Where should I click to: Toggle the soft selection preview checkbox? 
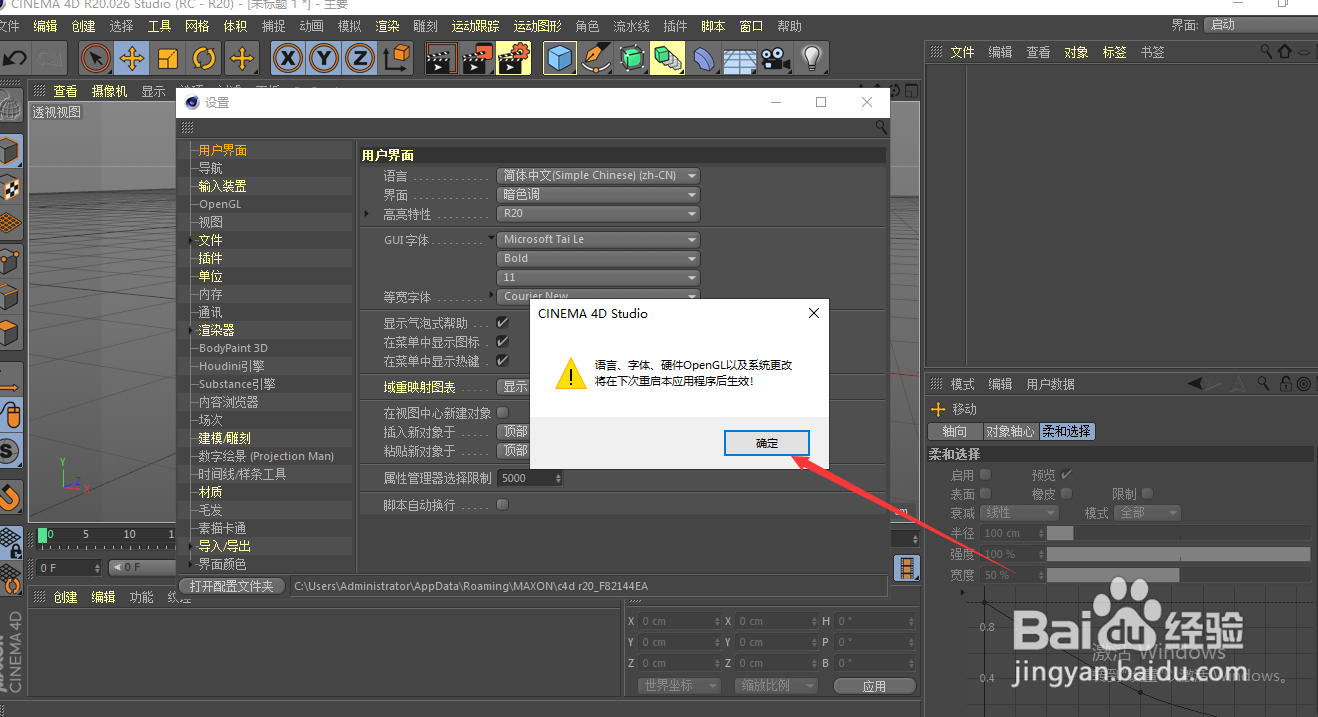1067,474
